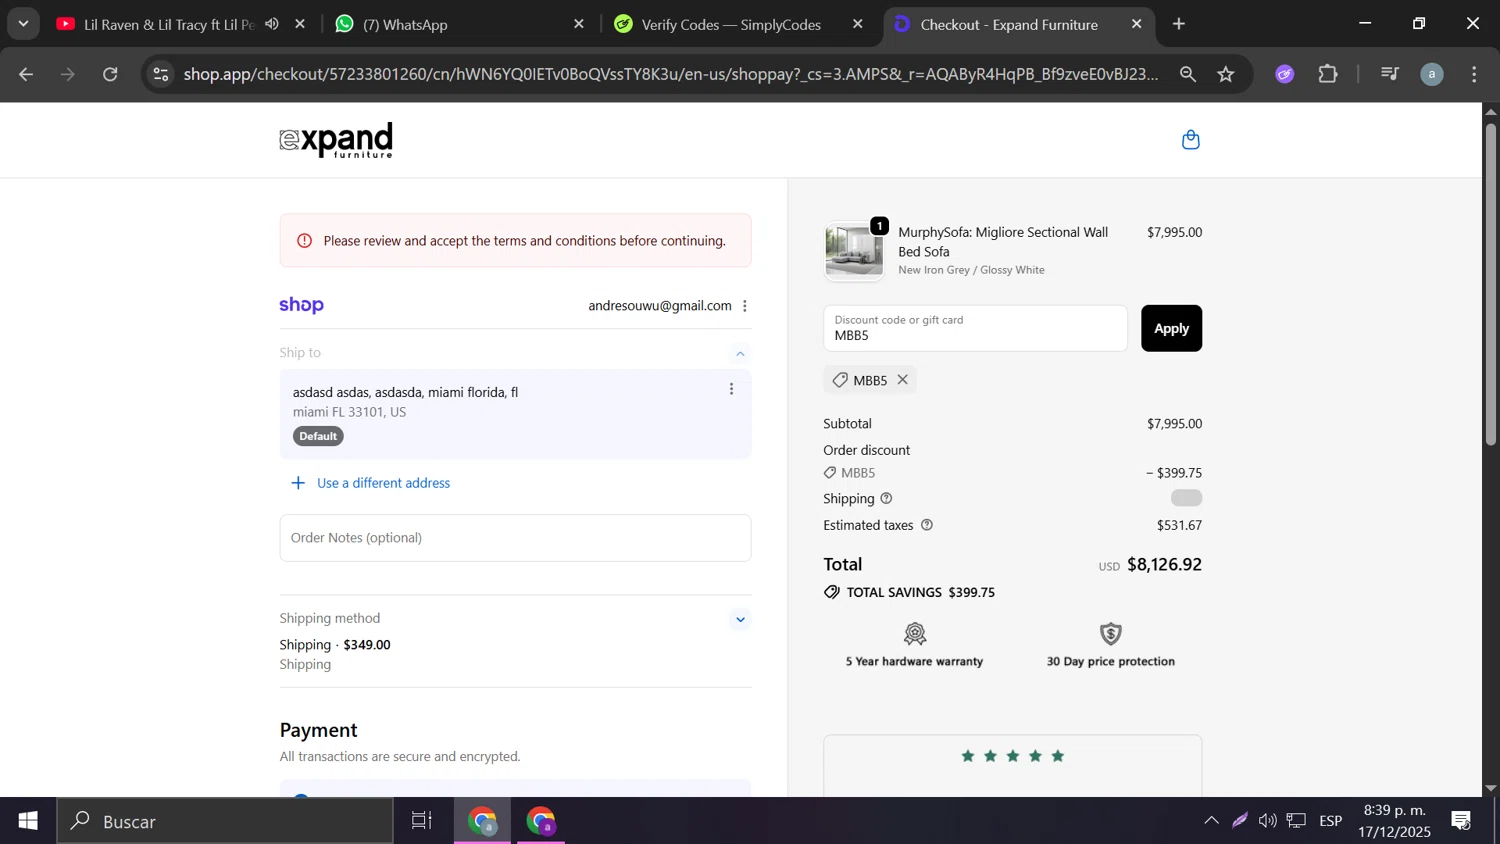Click the address bar URL

coord(671,74)
